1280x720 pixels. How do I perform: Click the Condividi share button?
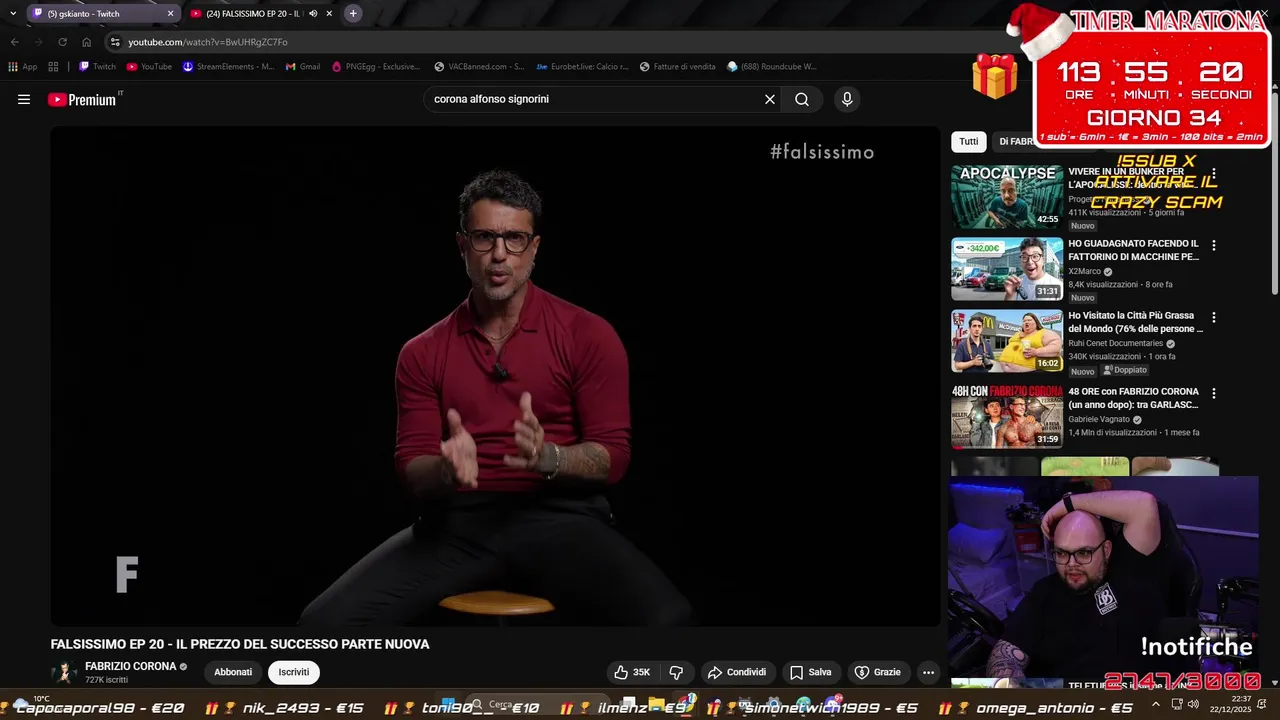736,672
